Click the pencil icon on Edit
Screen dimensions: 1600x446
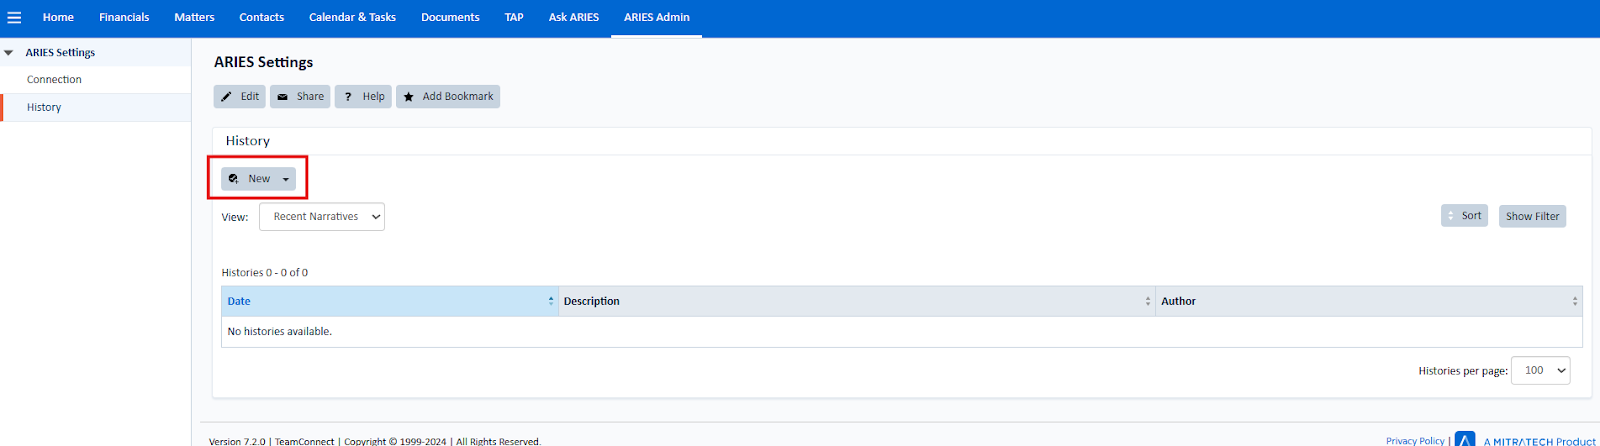click(227, 97)
